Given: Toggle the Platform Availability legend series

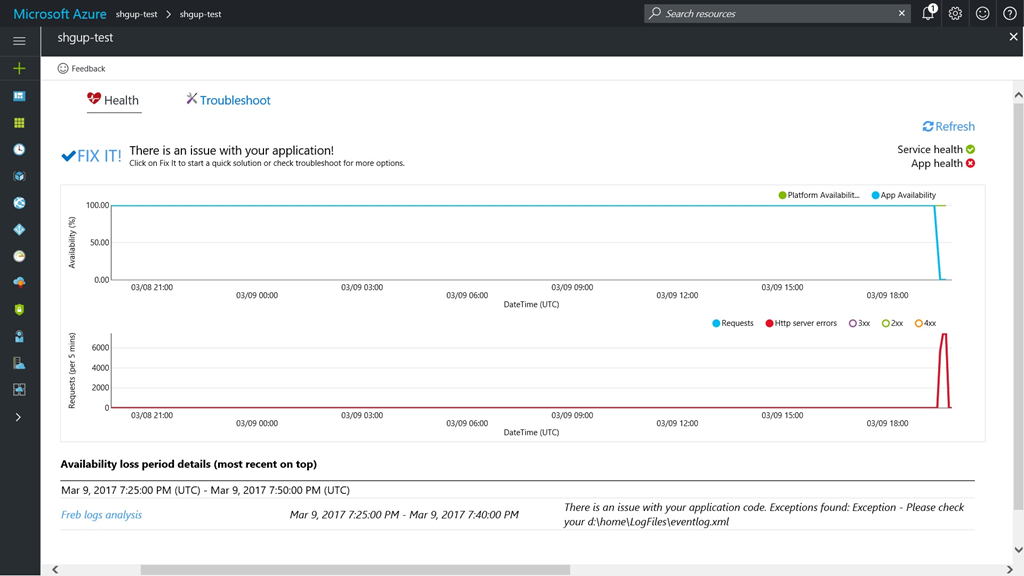Looking at the screenshot, I should coord(818,195).
